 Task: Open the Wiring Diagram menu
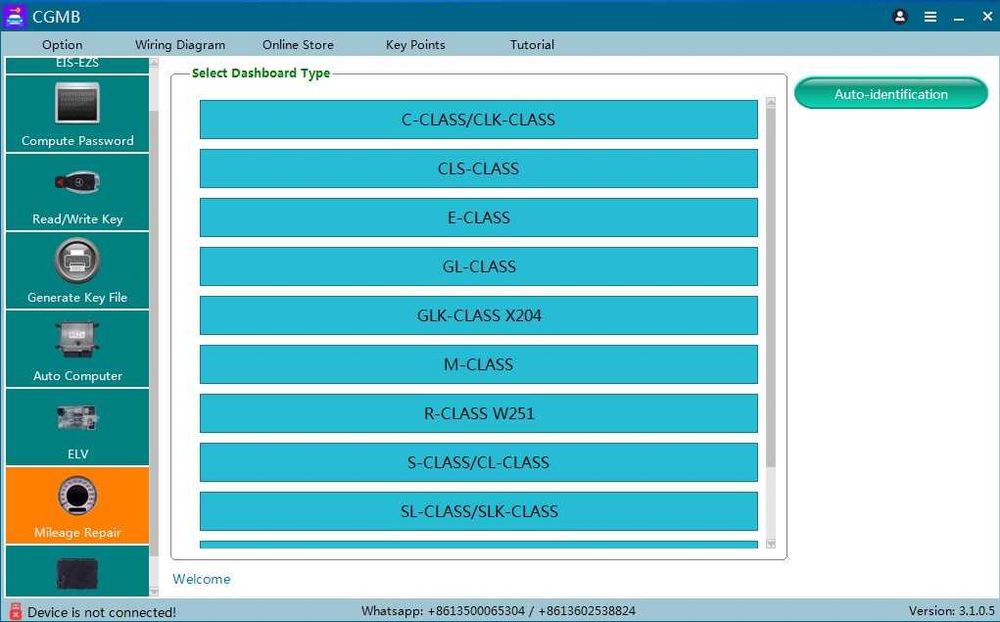(x=180, y=45)
